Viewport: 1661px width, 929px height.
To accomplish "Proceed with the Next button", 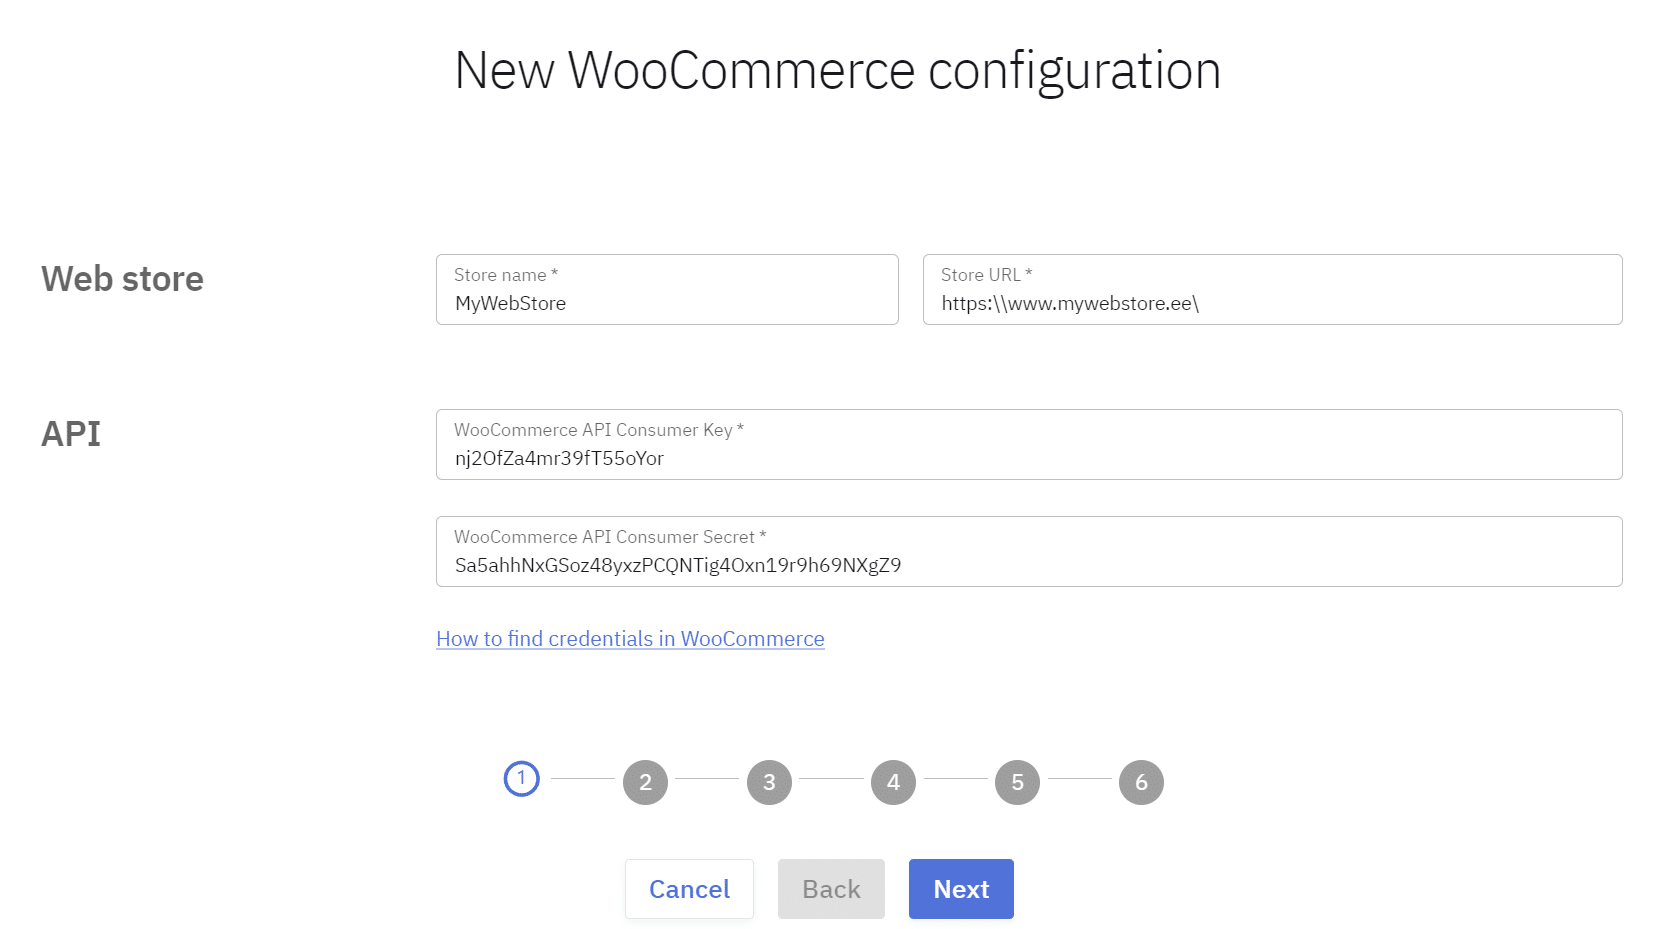I will (961, 889).
